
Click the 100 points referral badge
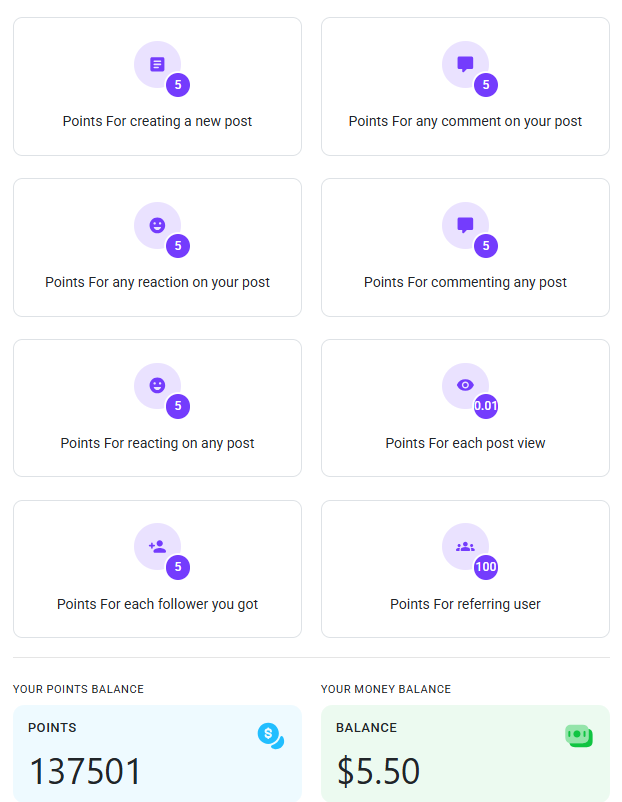[x=486, y=567]
